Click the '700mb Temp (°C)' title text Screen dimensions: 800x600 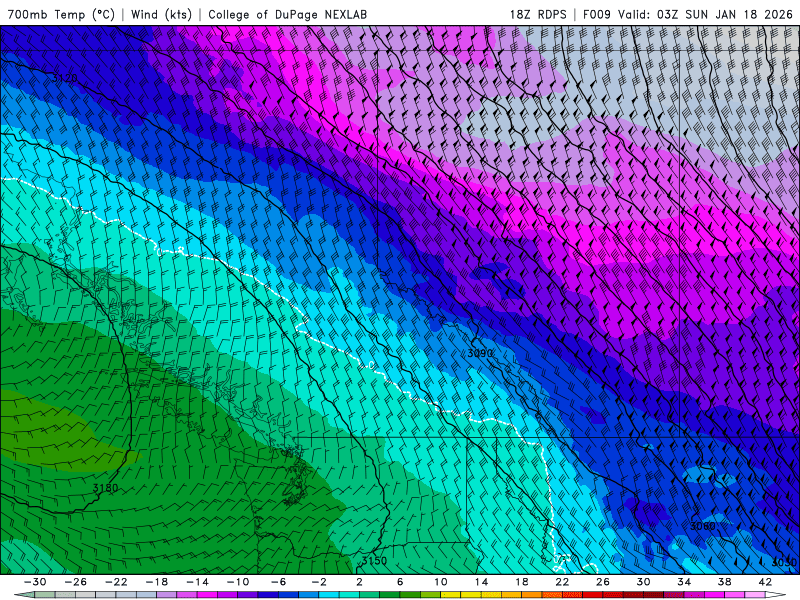coord(61,14)
